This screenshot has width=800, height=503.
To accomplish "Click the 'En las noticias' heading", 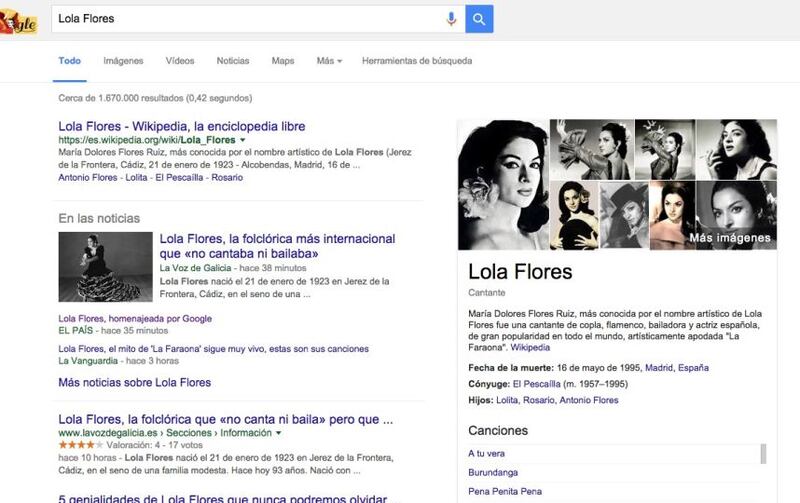I will pos(99,218).
